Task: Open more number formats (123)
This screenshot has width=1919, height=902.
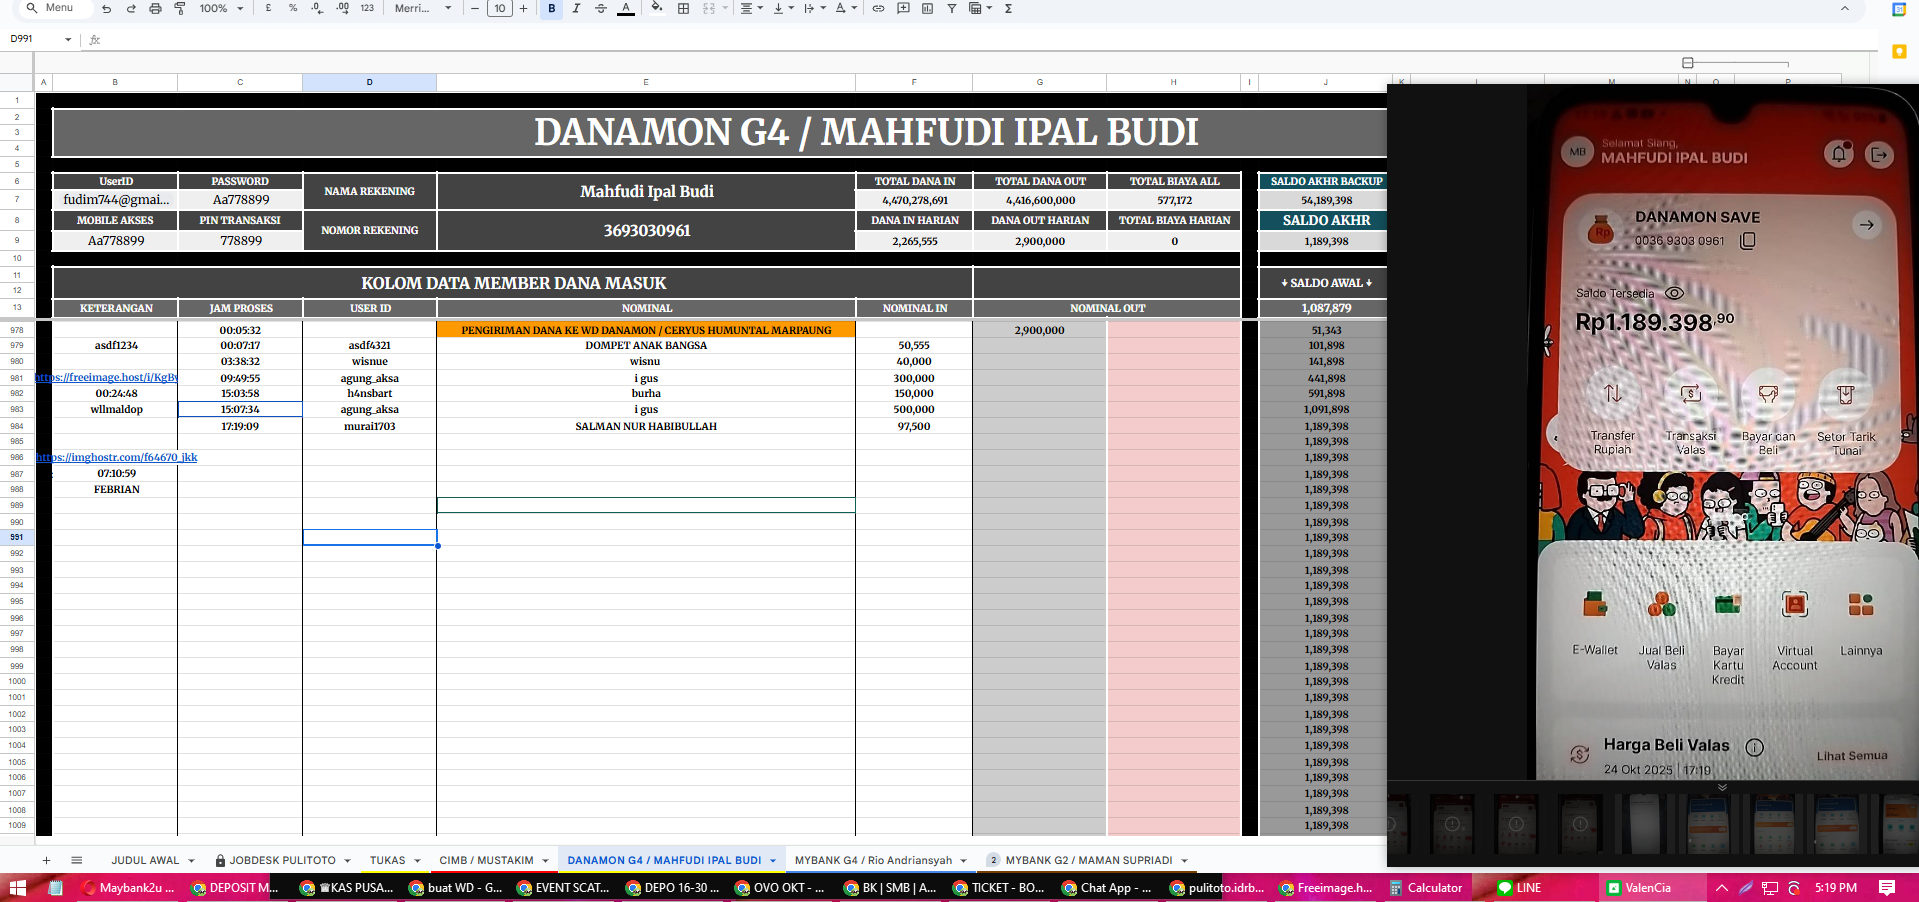Action: 367,8
